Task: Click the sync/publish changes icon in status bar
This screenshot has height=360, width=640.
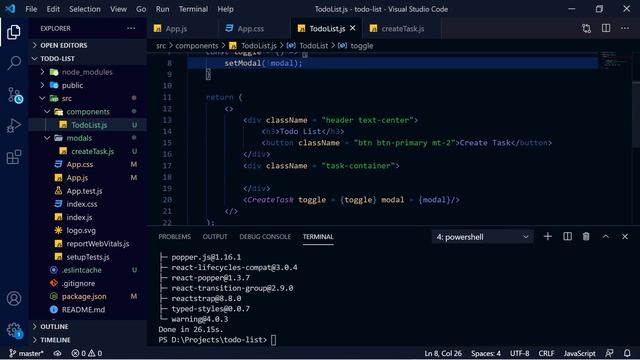Action: tap(58, 353)
